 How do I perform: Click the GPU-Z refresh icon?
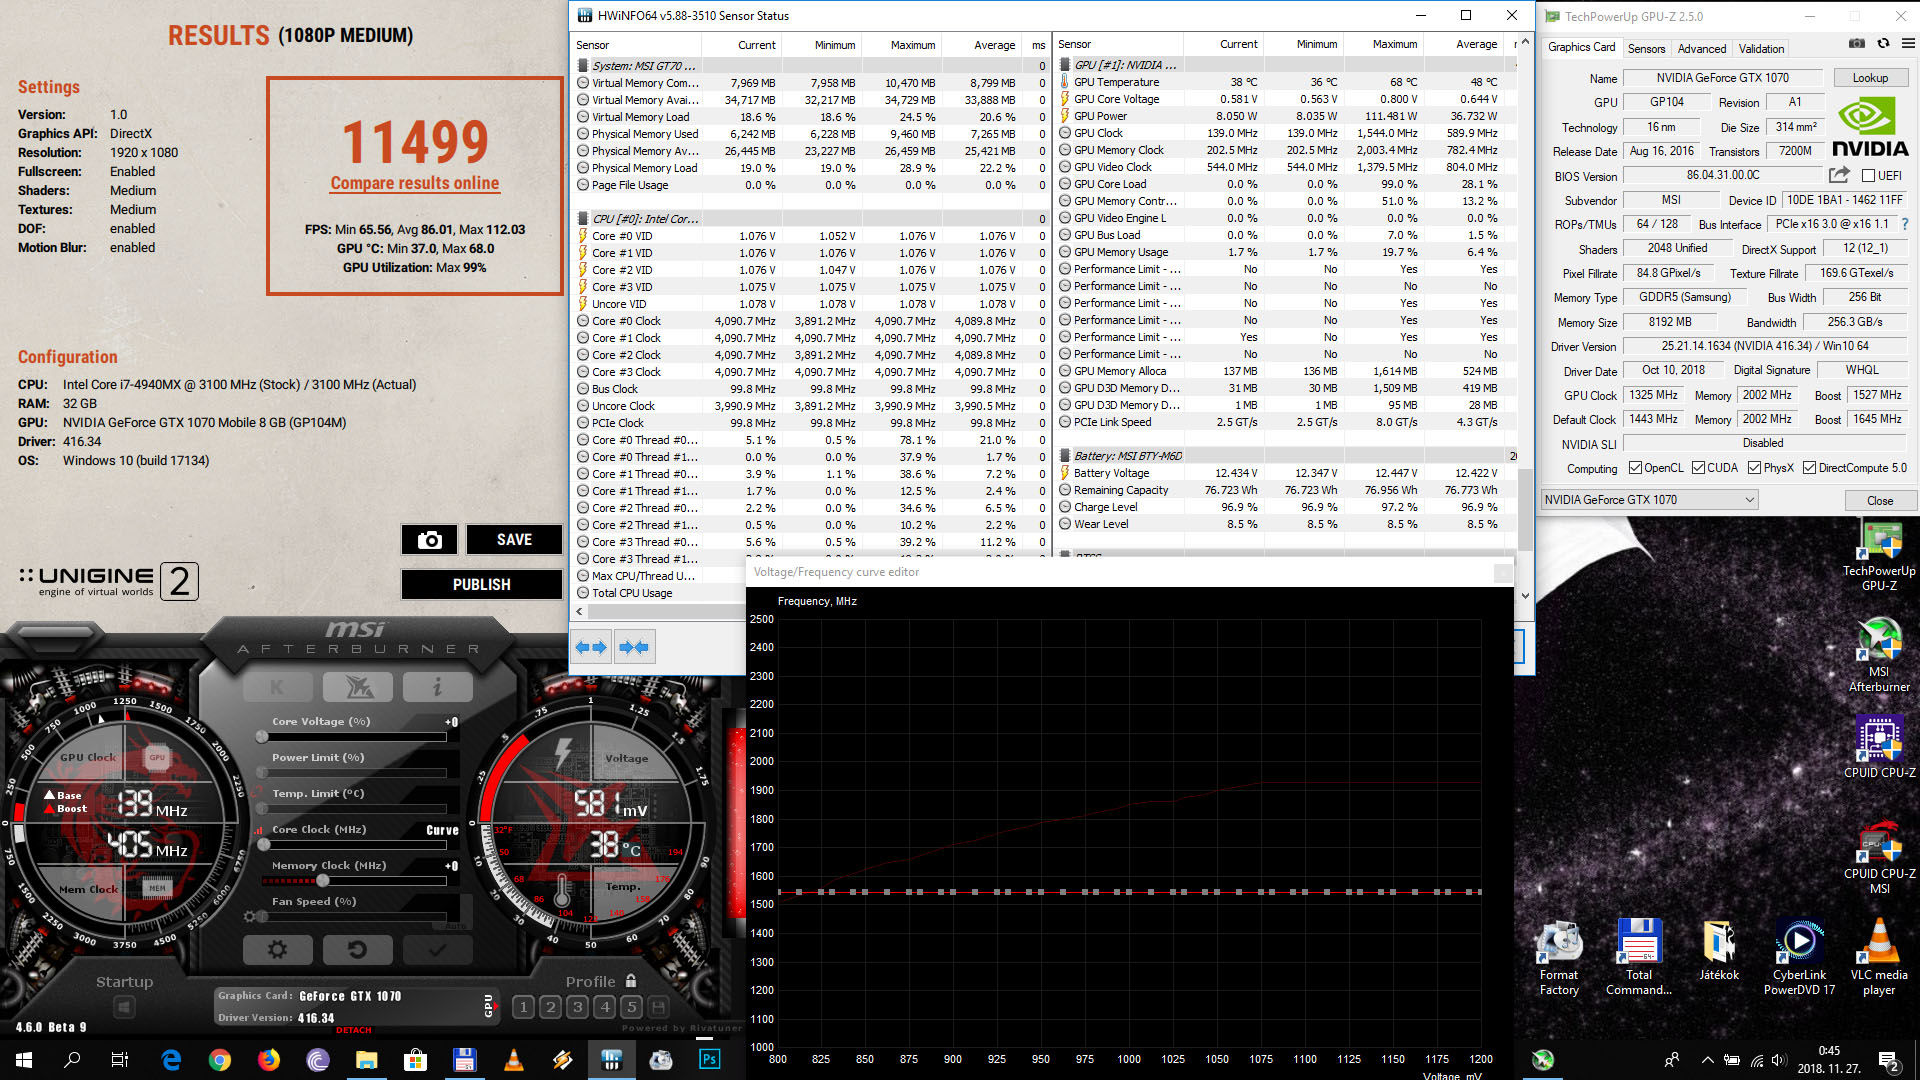click(x=1883, y=44)
